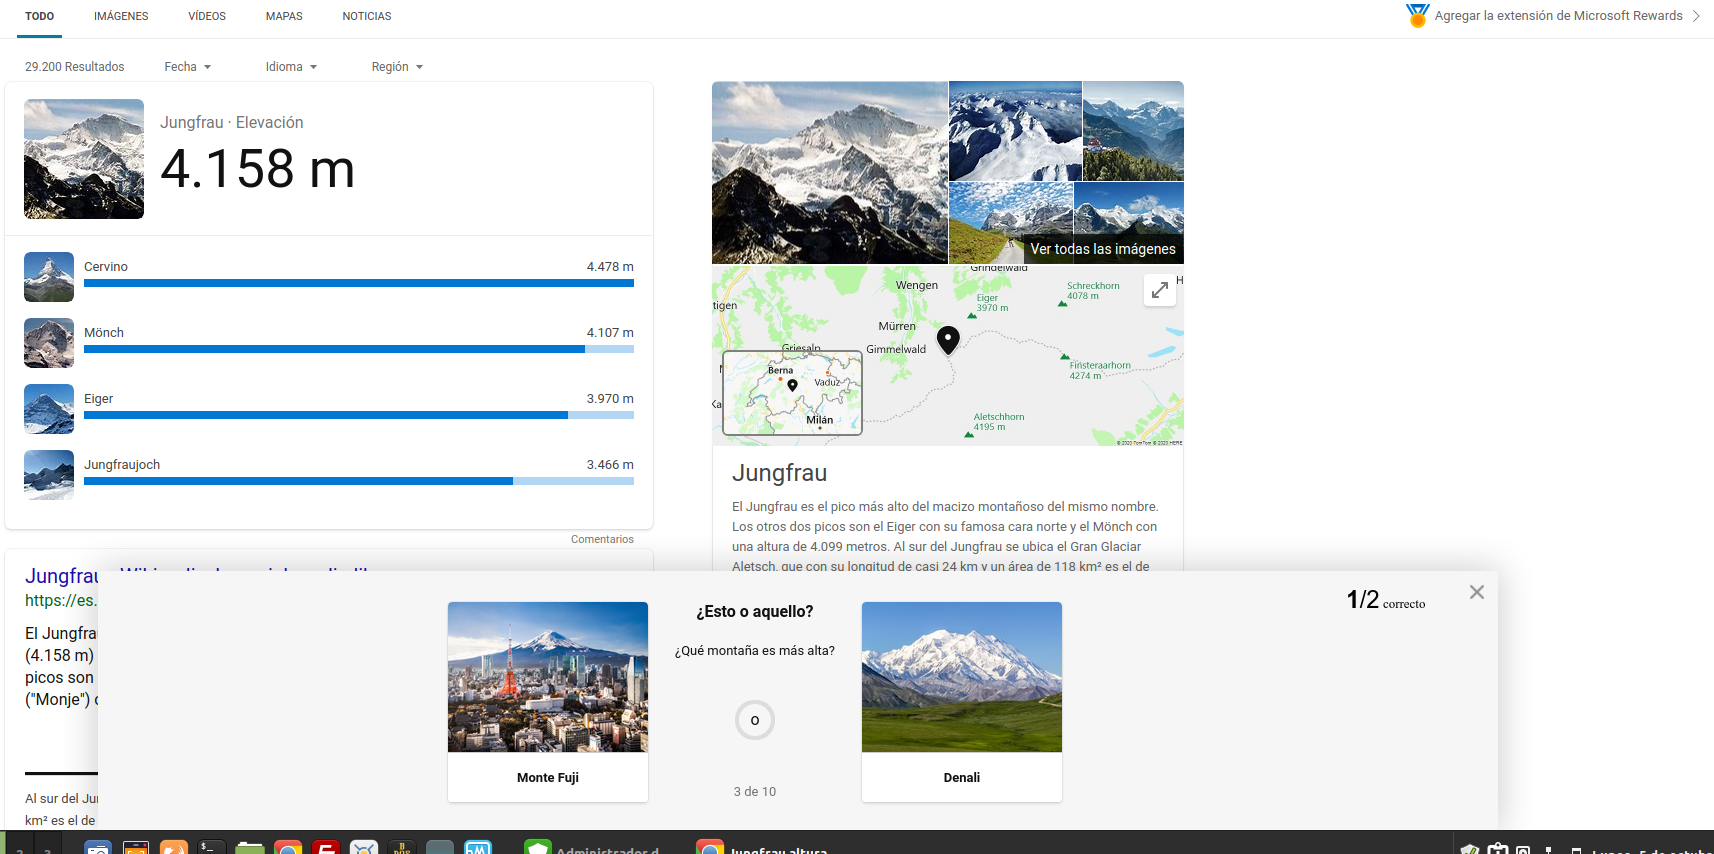Viewport: 1714px width, 854px height.
Task: Click the Cervino elevation bar
Action: point(358,283)
